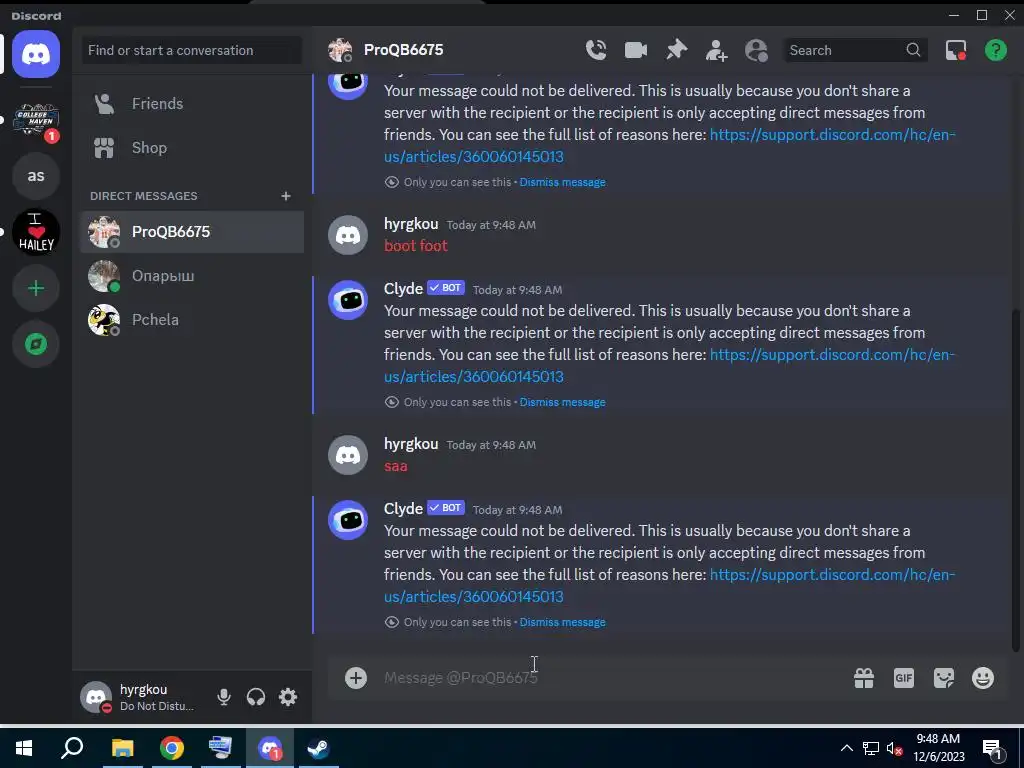Create a new DM with plus
1024x768 pixels.
tap(285, 196)
